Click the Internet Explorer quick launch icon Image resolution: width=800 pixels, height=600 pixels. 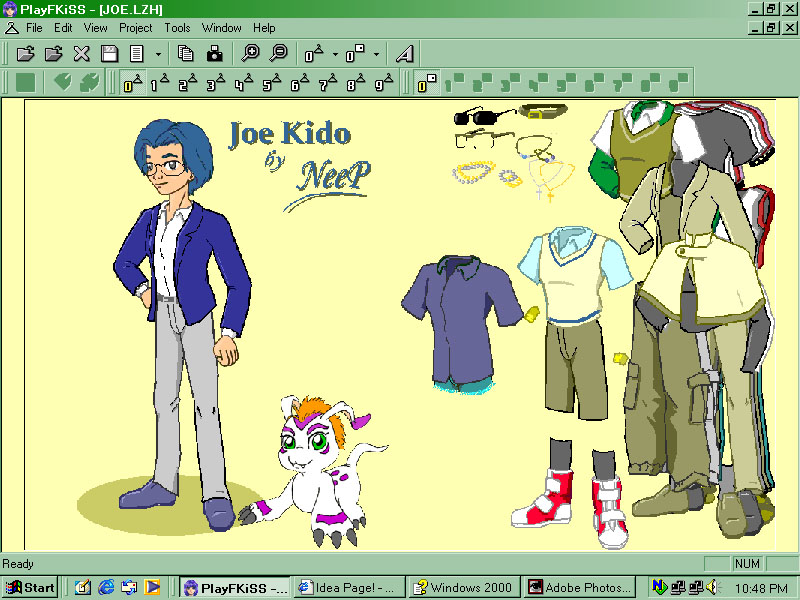[x=106, y=588]
